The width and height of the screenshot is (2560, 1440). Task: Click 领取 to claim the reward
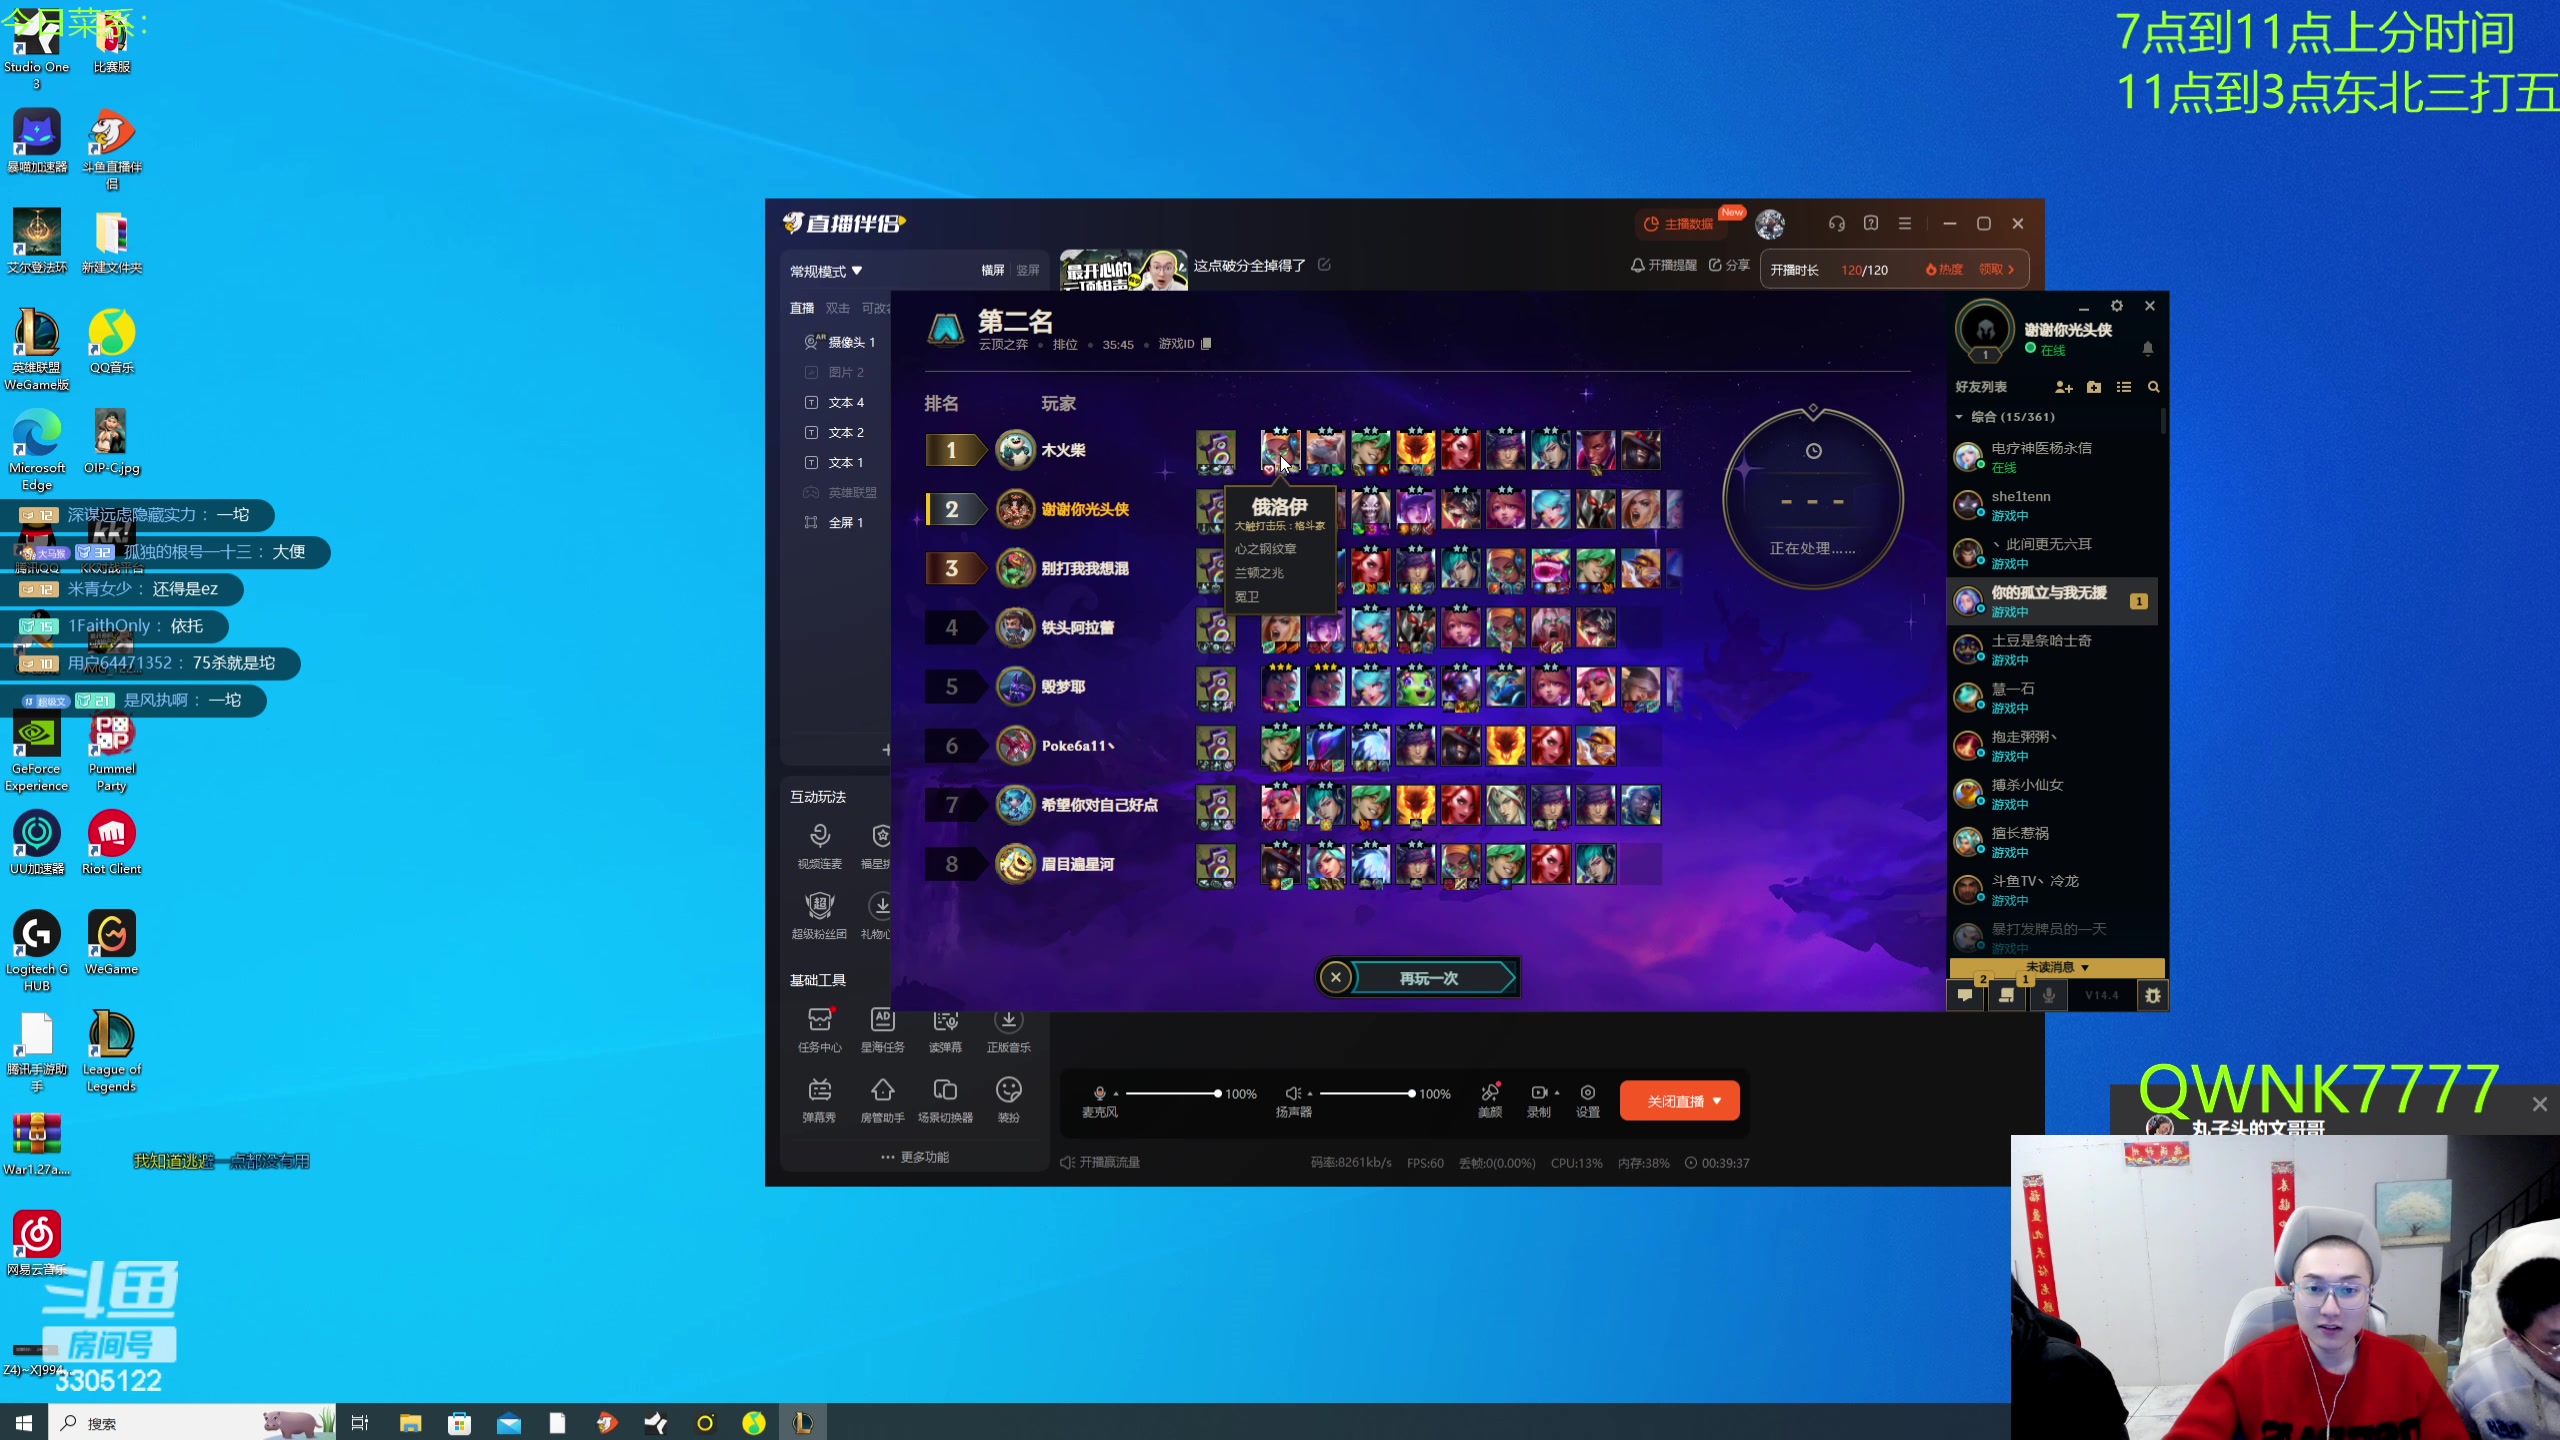[x=1996, y=269]
